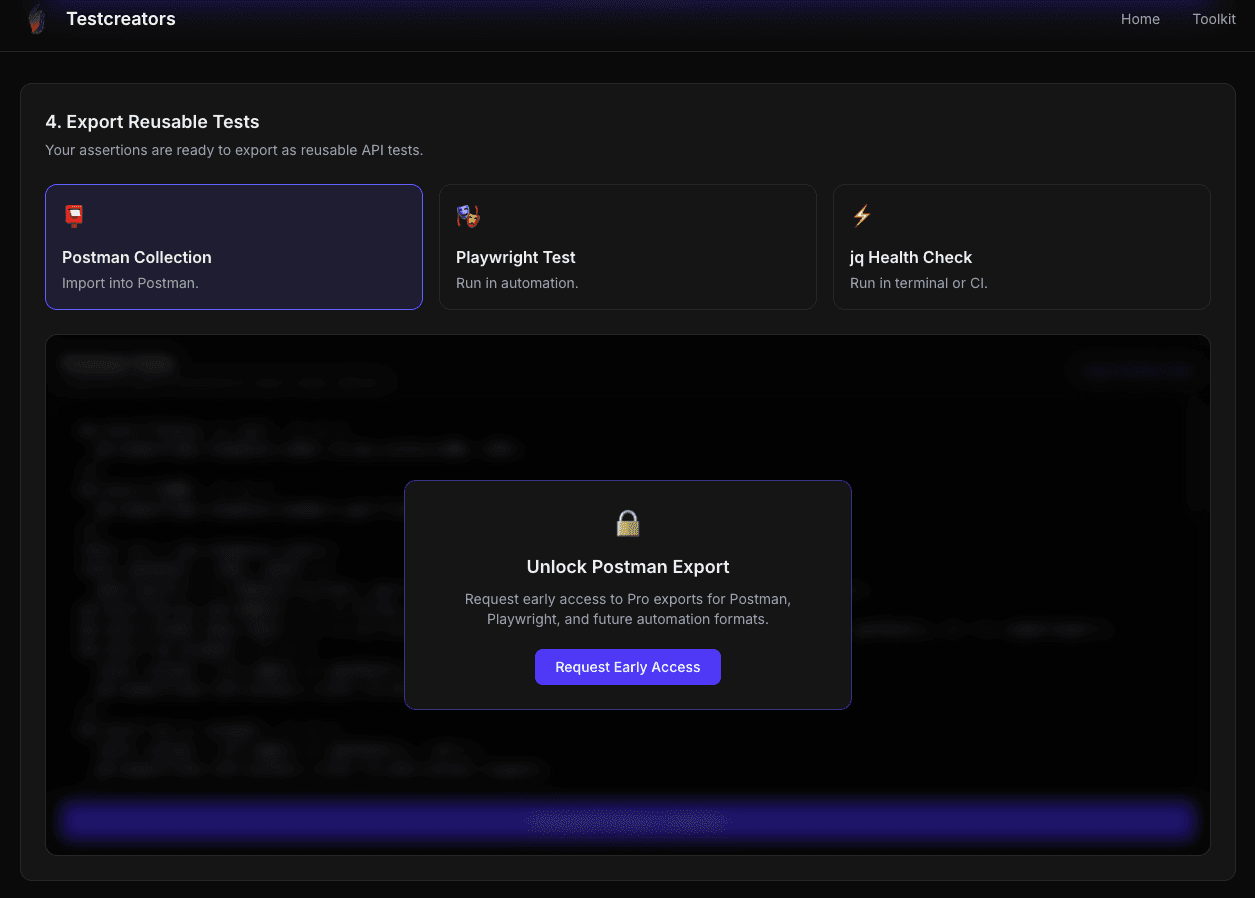This screenshot has height=898, width=1255.
Task: Open the Toolkit navigation link
Action: [x=1214, y=19]
